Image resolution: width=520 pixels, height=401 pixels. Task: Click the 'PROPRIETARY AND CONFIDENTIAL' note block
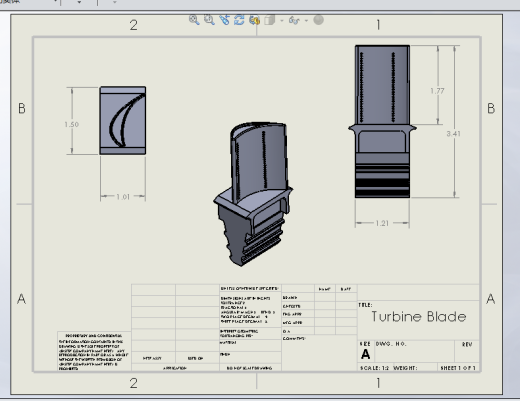coord(94,352)
